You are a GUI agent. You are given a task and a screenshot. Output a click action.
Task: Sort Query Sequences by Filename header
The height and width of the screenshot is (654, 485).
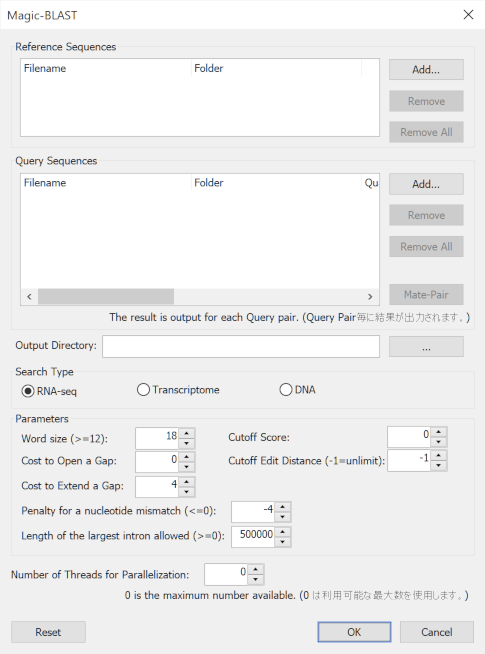coord(106,183)
